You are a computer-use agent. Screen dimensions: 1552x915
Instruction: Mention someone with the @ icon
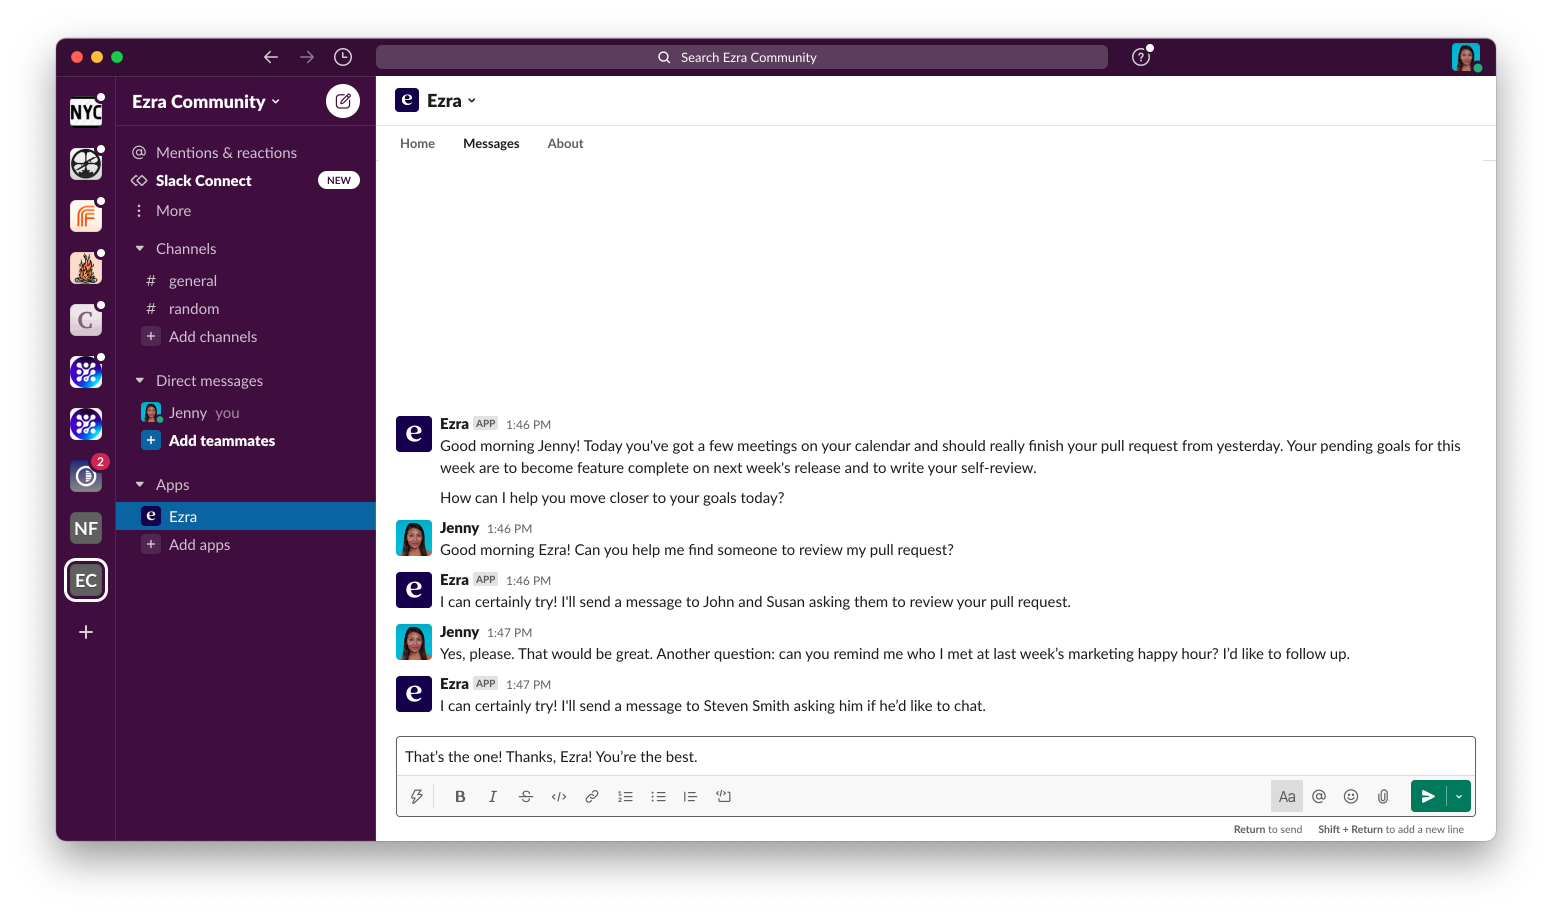1319,796
